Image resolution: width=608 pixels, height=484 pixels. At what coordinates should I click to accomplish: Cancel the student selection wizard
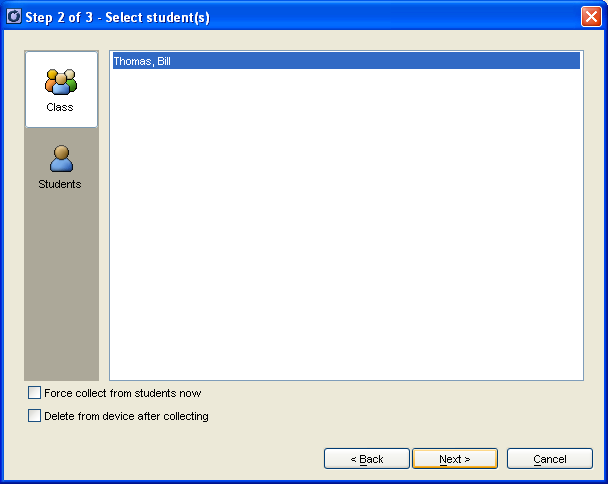coord(549,459)
